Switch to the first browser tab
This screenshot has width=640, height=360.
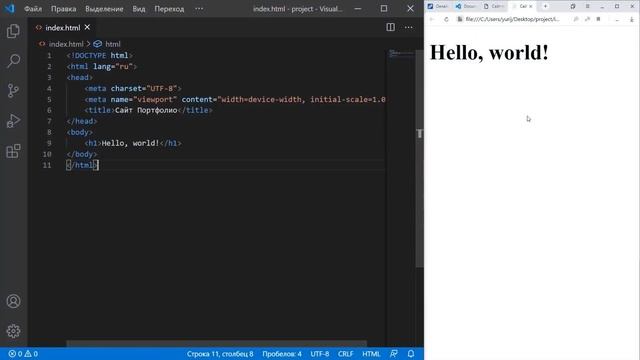coord(438,6)
